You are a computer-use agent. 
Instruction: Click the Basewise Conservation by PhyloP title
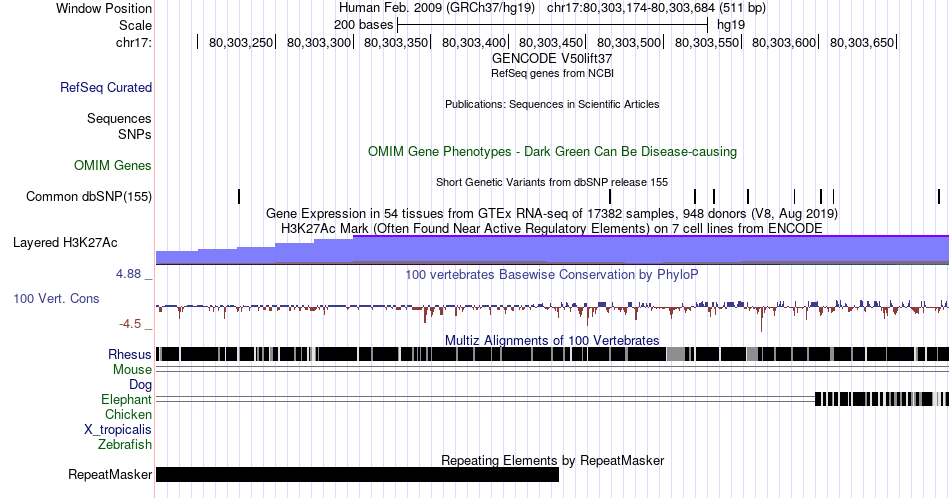coord(552,274)
